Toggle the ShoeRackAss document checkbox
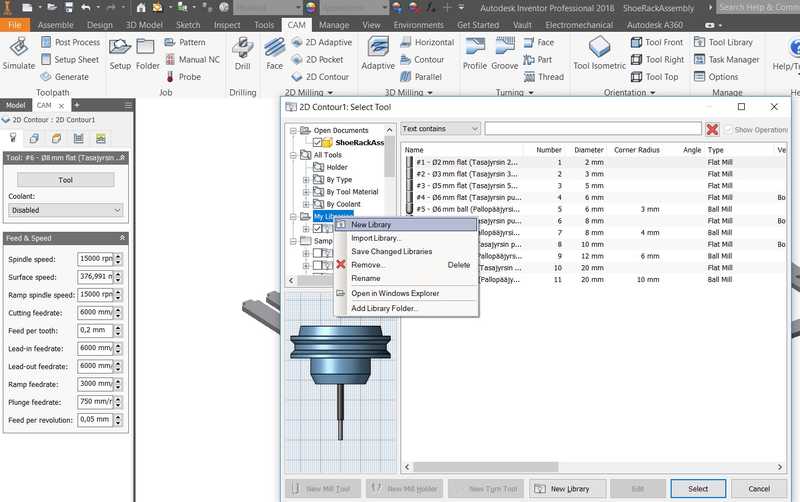The height and width of the screenshot is (502, 800). tap(317, 142)
